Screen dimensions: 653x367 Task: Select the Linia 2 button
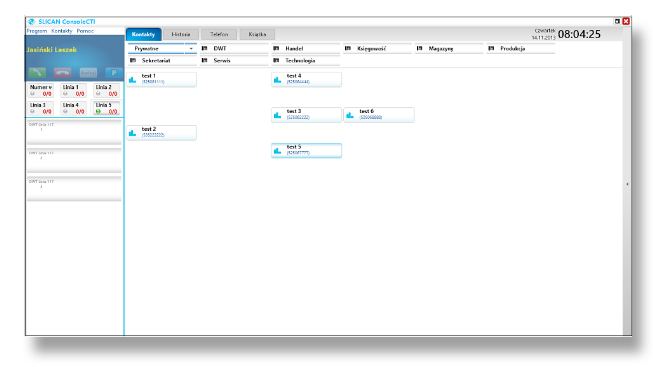tap(107, 90)
